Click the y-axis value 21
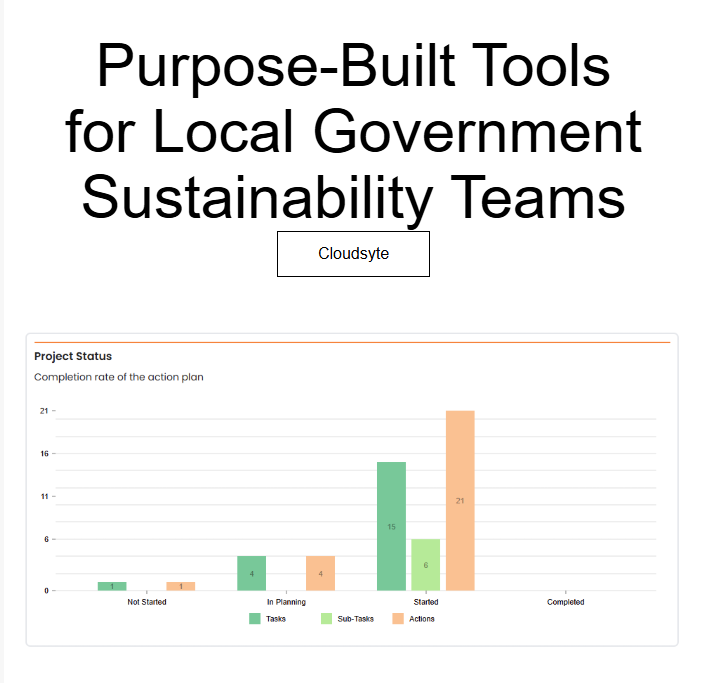 point(44,411)
